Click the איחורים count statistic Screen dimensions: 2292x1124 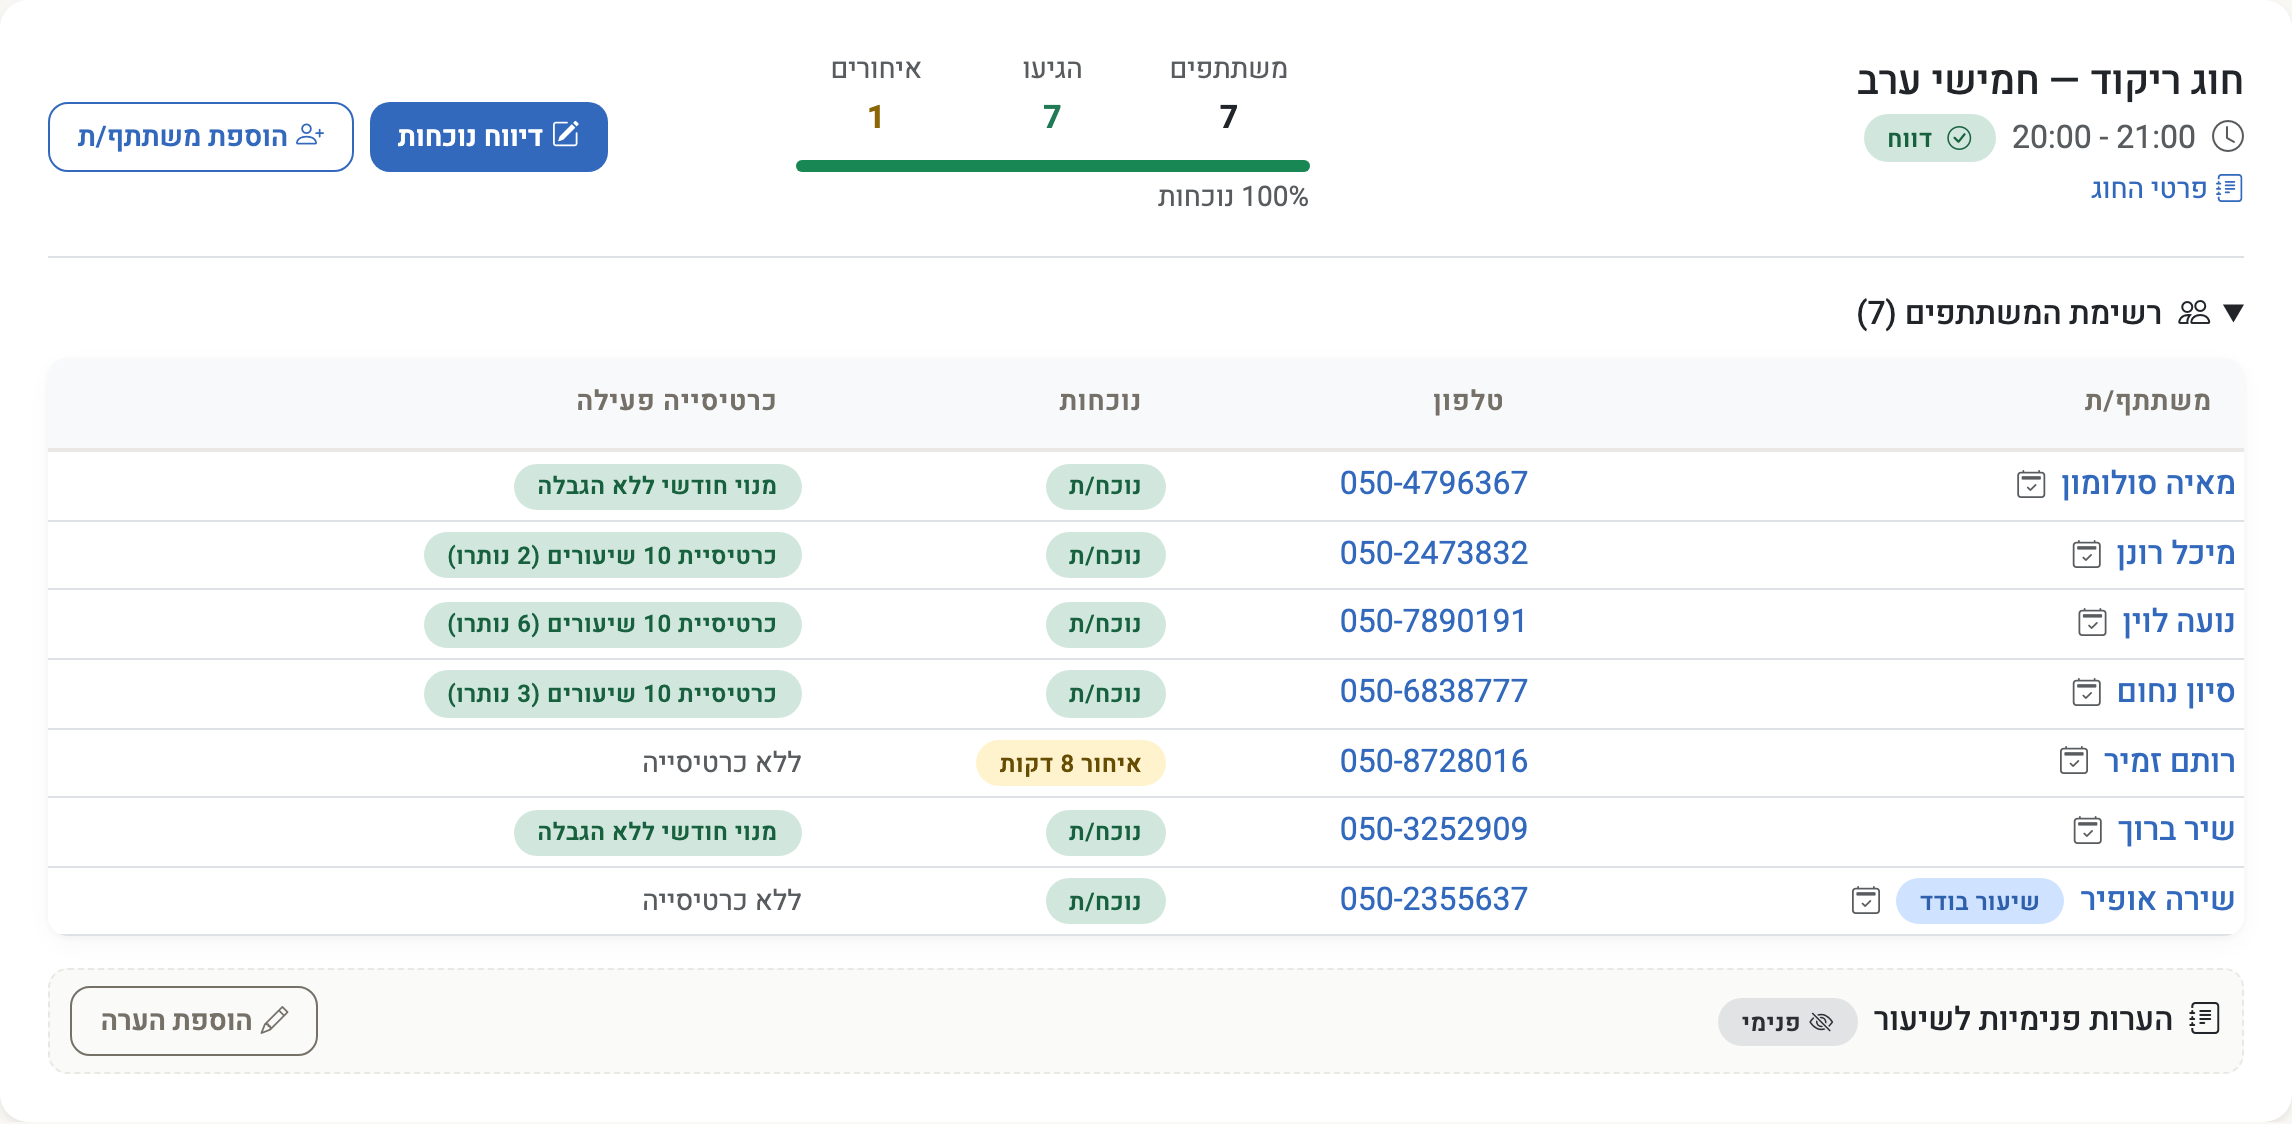[x=876, y=95]
